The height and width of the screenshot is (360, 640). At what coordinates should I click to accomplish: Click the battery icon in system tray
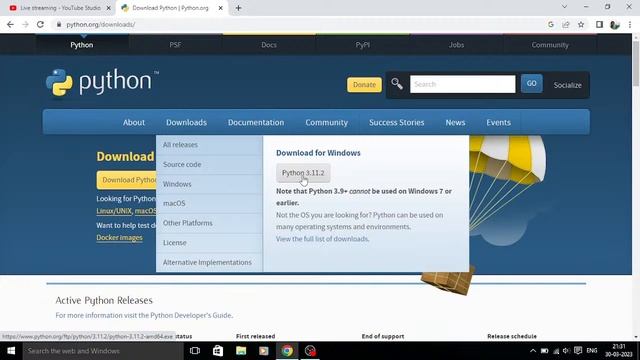pos(544,351)
